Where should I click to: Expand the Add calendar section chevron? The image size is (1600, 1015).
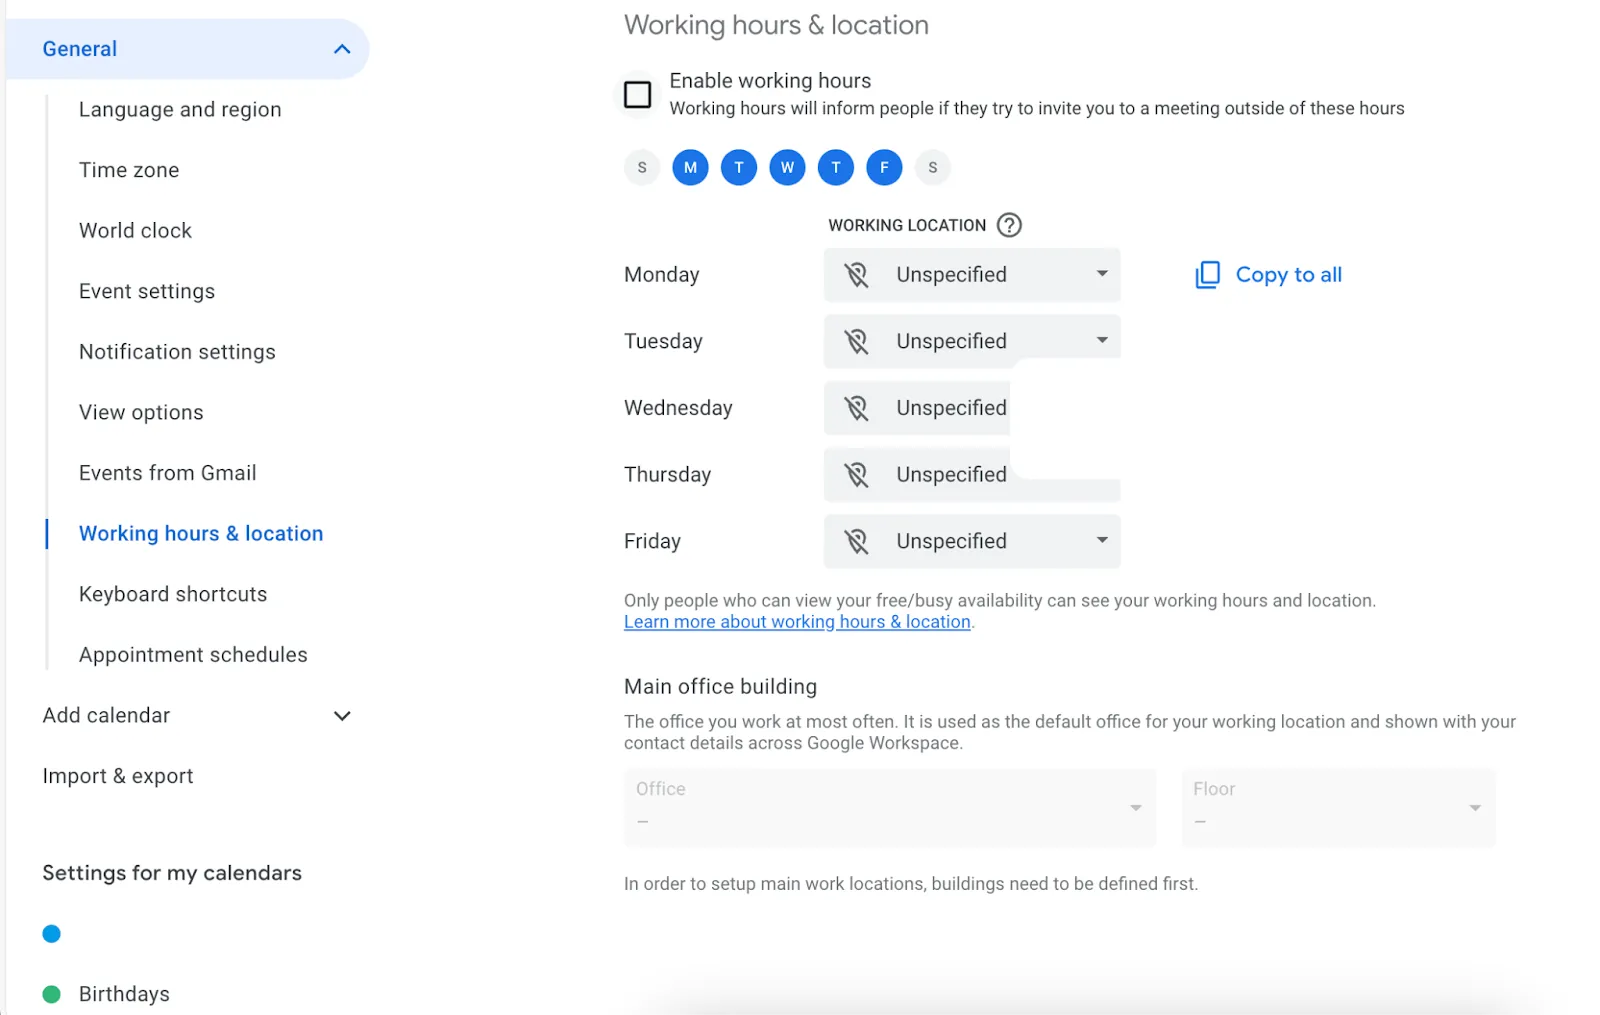click(342, 716)
